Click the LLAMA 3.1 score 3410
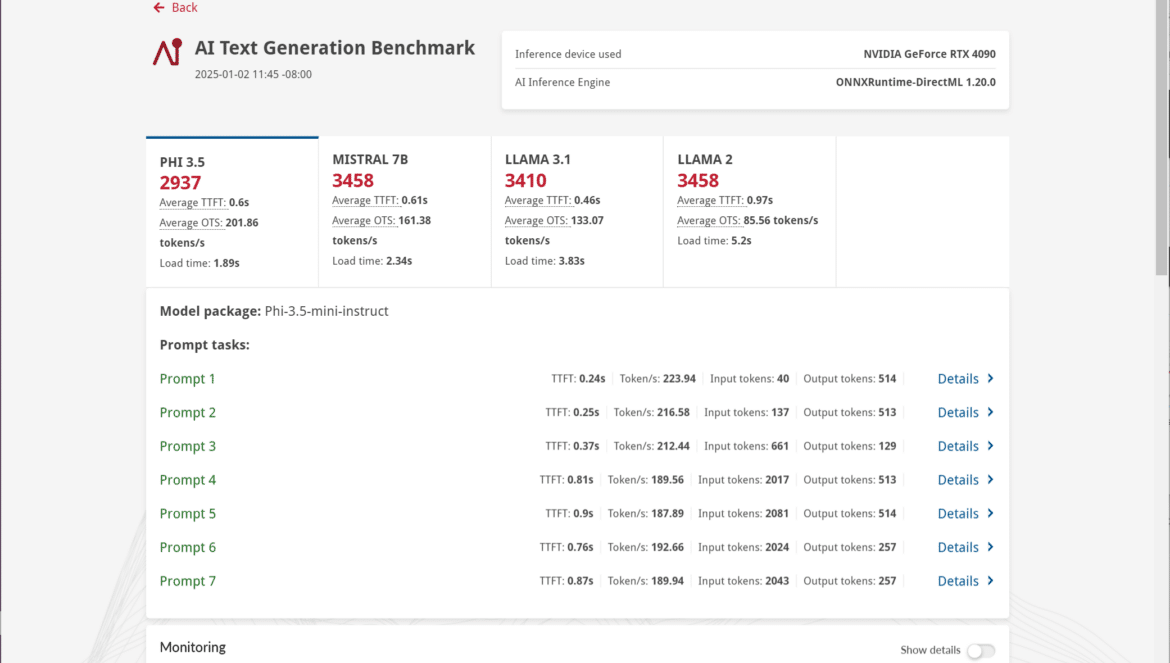 pyautogui.click(x=525, y=180)
